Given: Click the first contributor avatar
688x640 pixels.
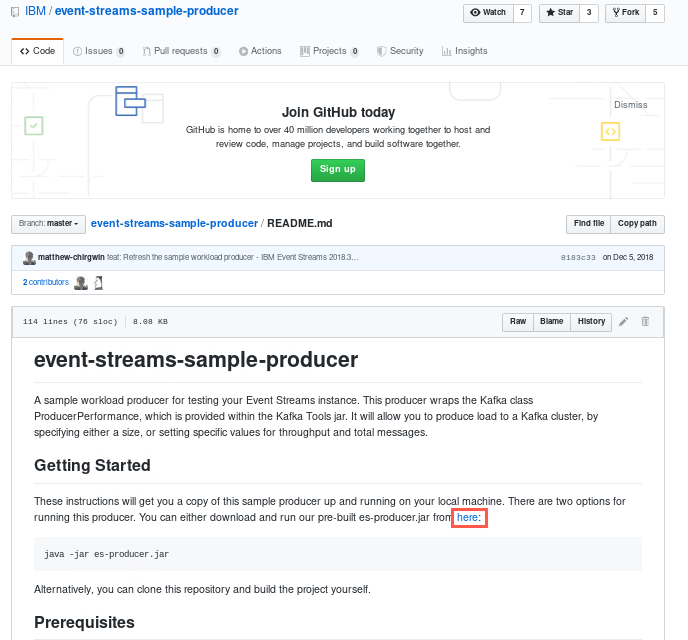Looking at the screenshot, I should [81, 283].
